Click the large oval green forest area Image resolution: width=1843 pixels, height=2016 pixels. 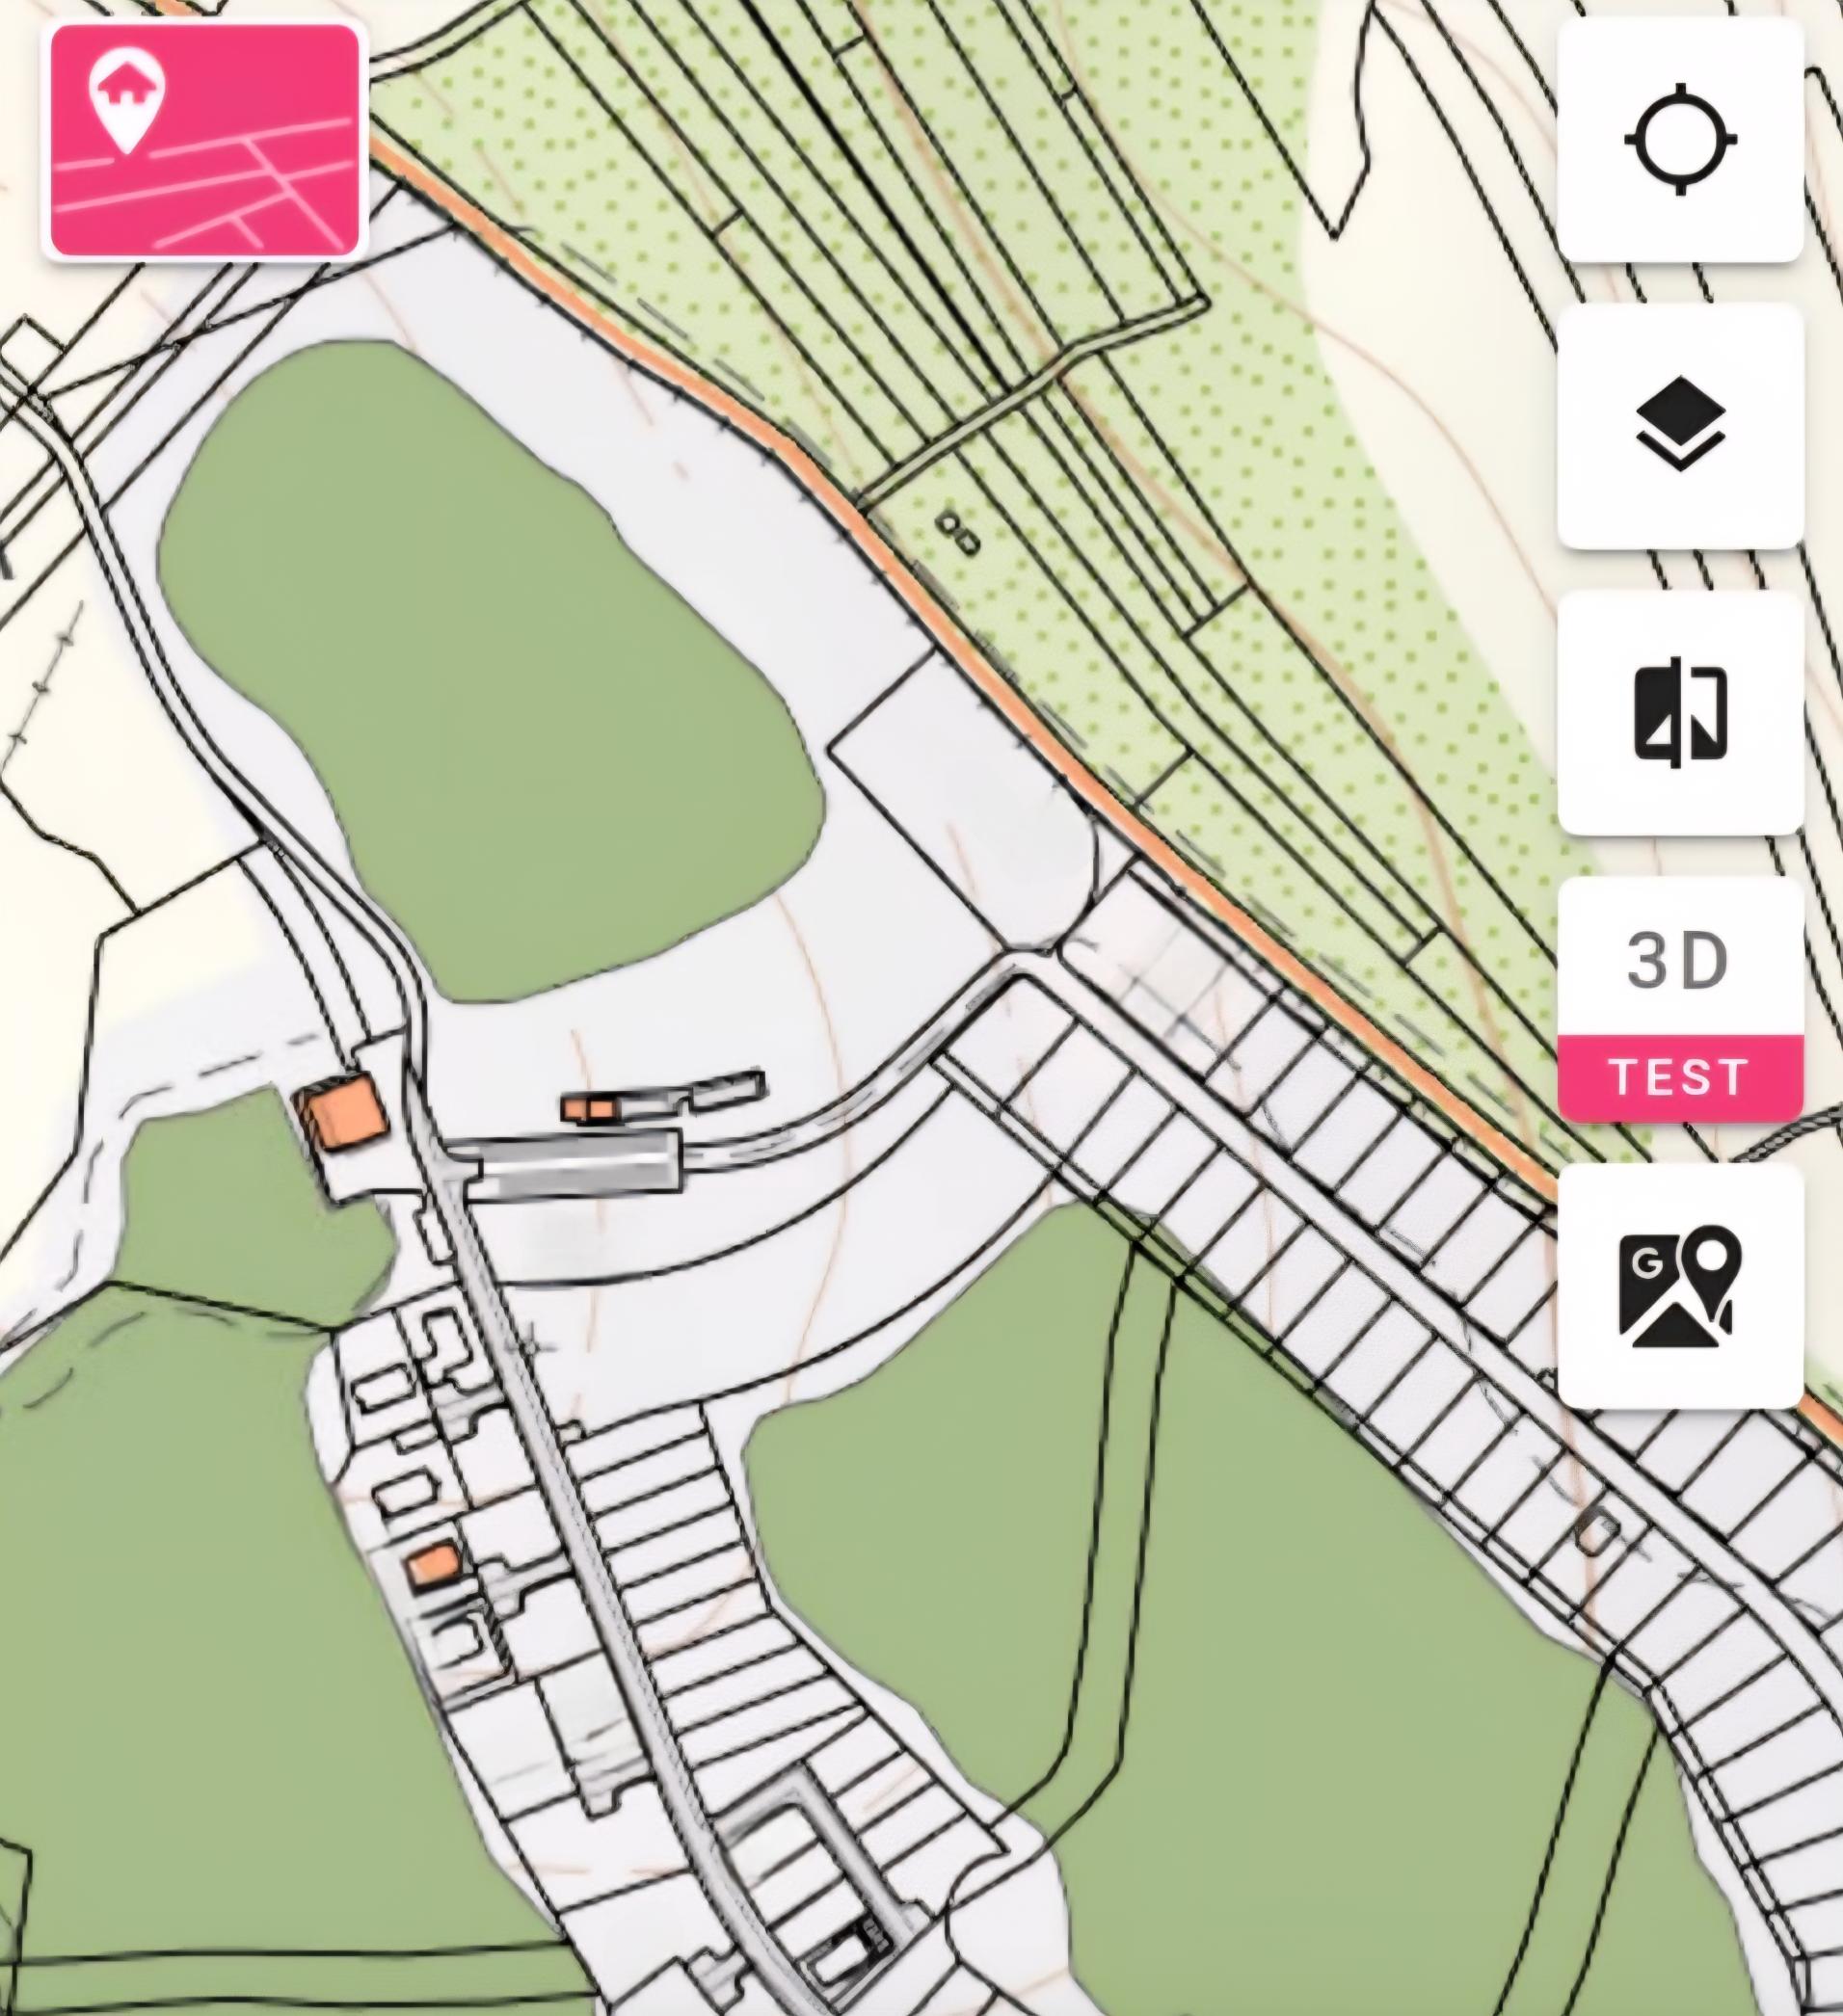coord(490,670)
